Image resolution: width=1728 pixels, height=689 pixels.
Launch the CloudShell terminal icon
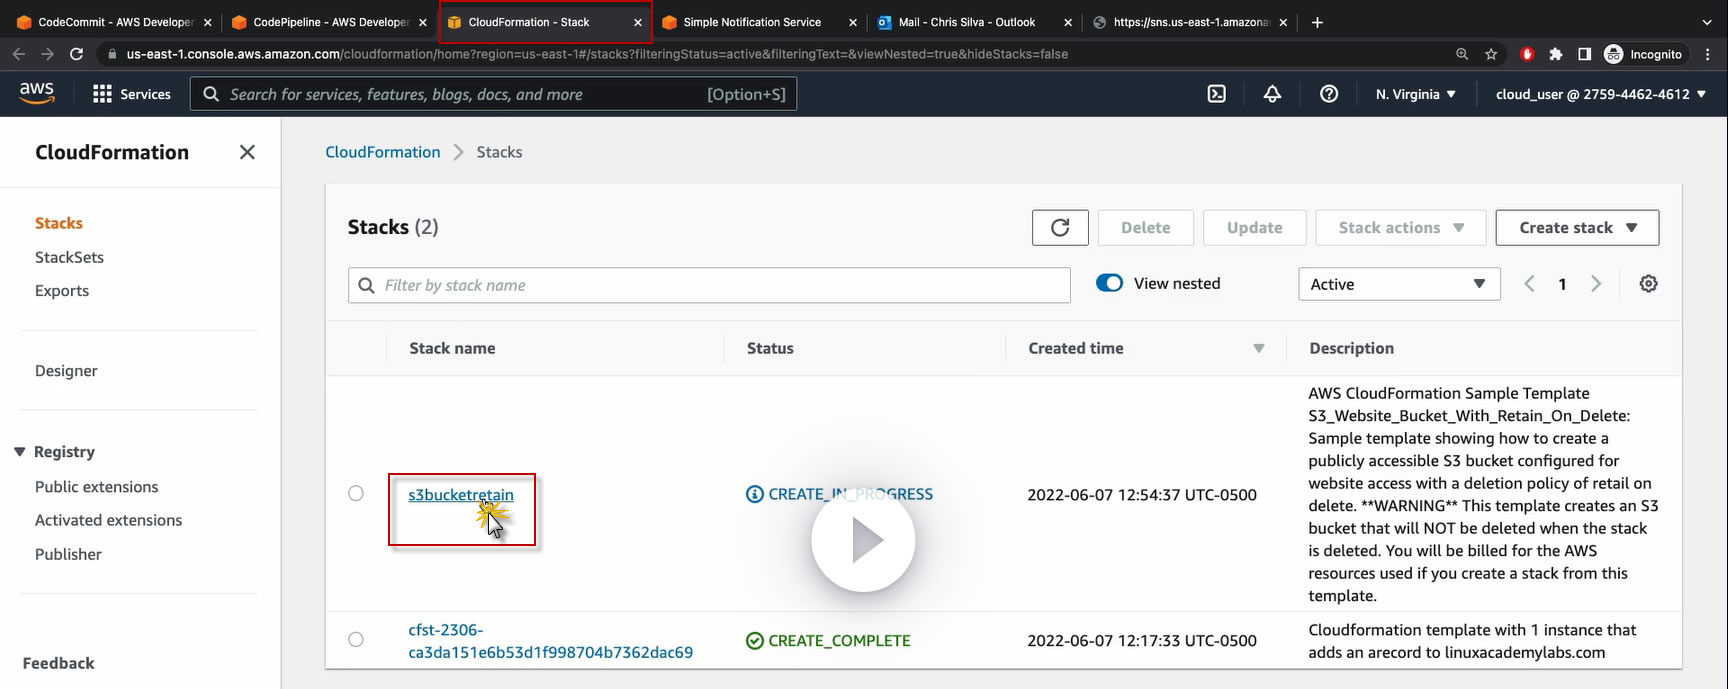coord(1216,94)
